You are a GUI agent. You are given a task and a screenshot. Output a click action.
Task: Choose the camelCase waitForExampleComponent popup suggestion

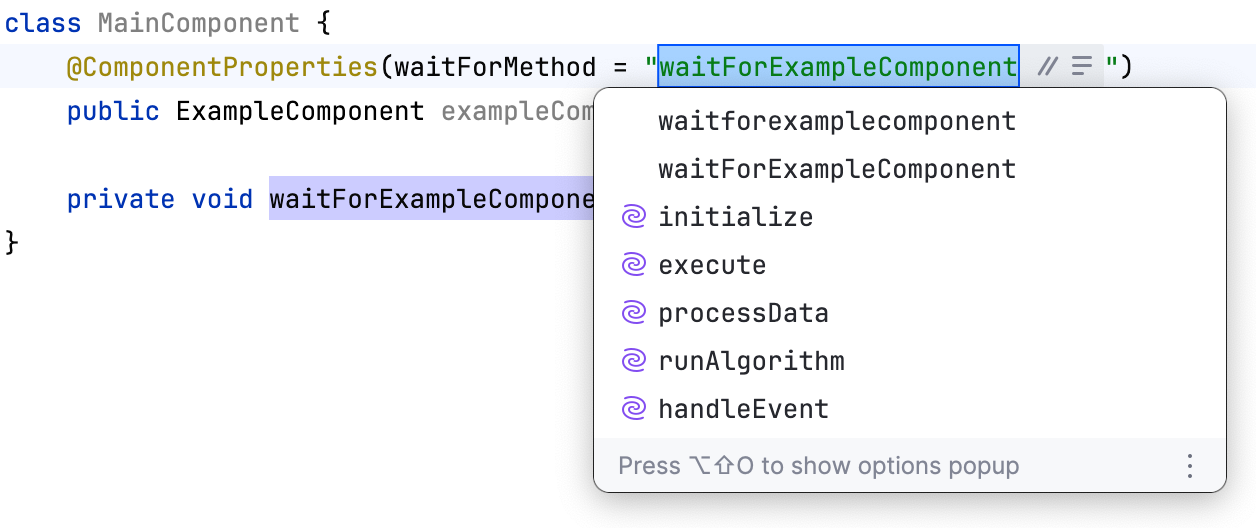837,170
